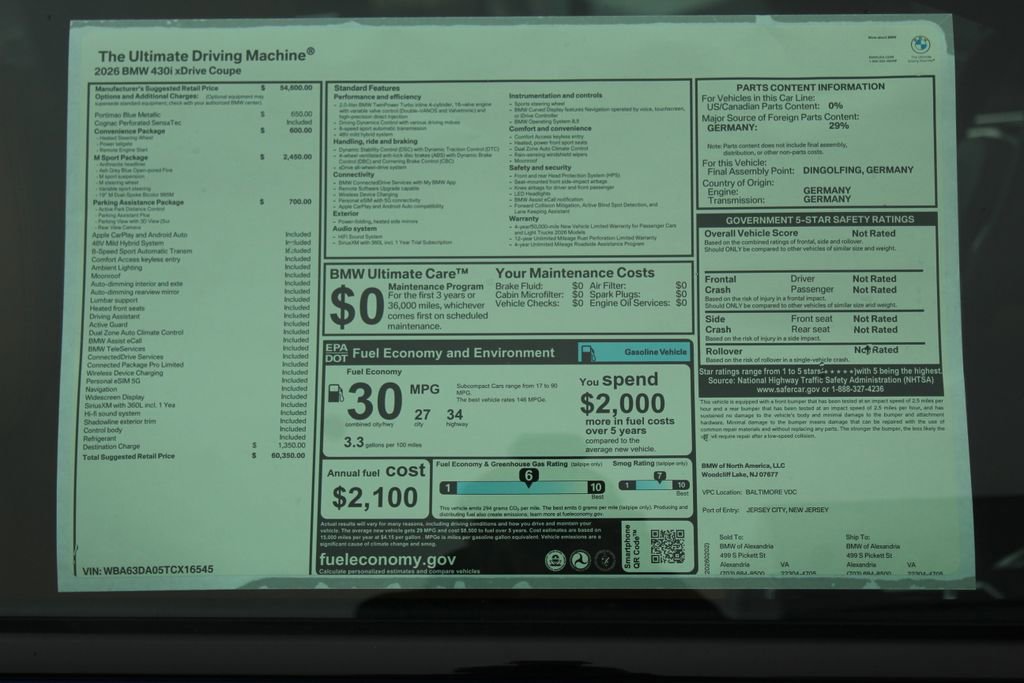Click the rightmost agency seal beside Smartphone QR Code
The image size is (1024, 683).
point(604,560)
